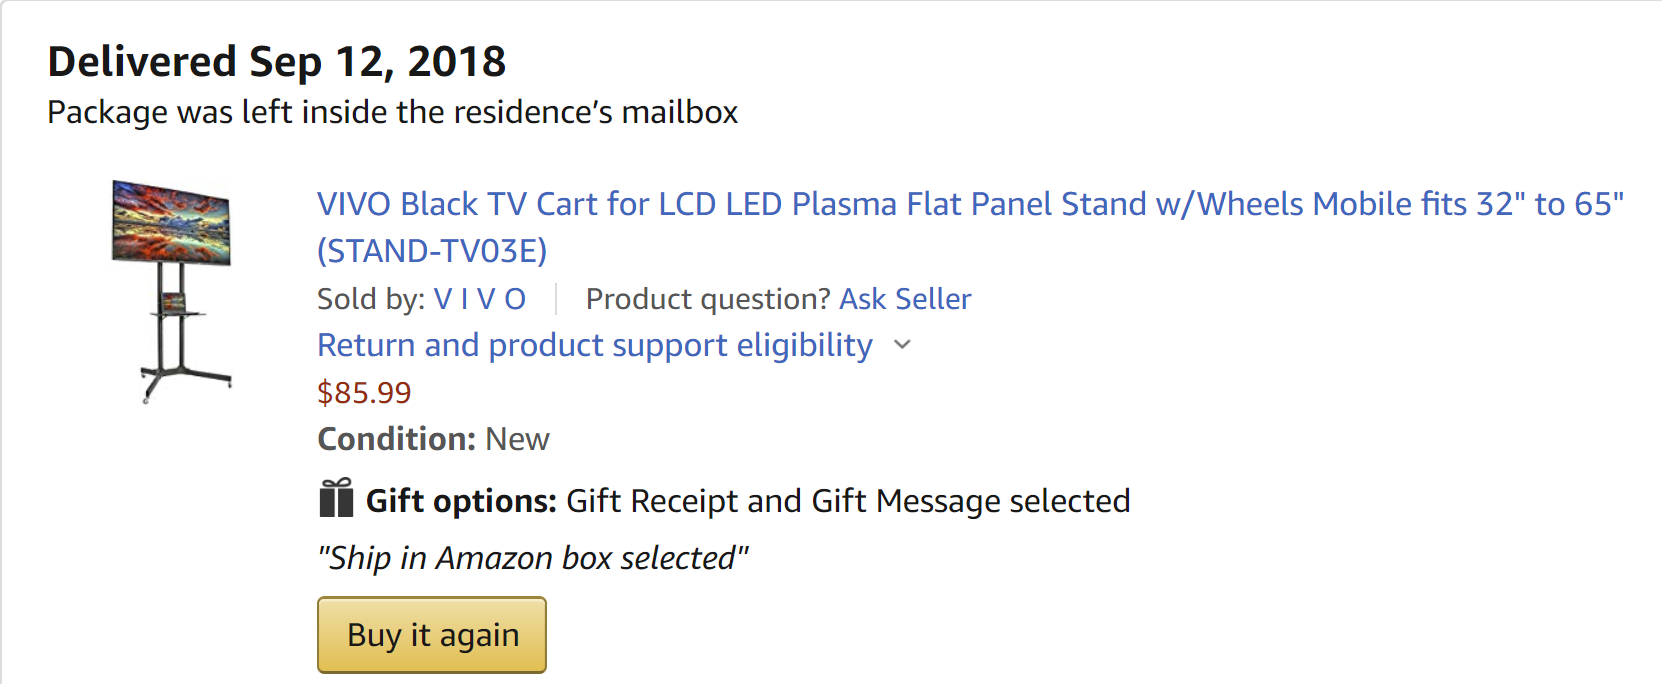Click the "New" condition value
1662x684 pixels.
tap(517, 439)
